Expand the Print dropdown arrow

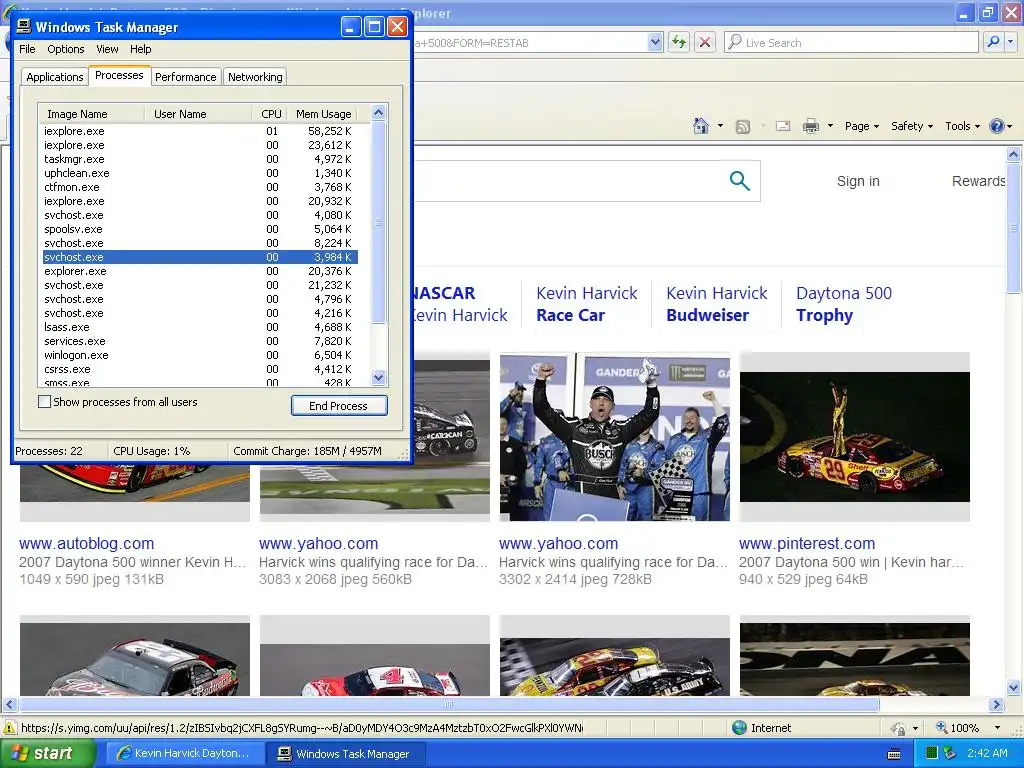point(830,126)
